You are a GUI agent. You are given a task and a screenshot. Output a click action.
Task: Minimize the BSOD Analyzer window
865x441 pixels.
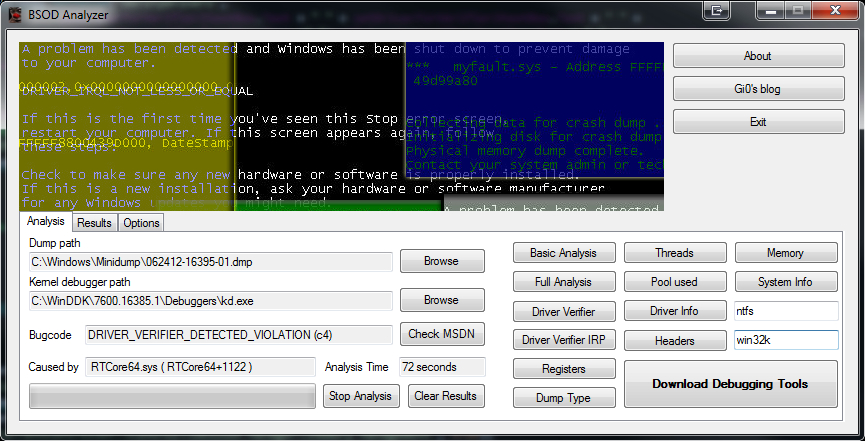pyautogui.click(x=770, y=10)
